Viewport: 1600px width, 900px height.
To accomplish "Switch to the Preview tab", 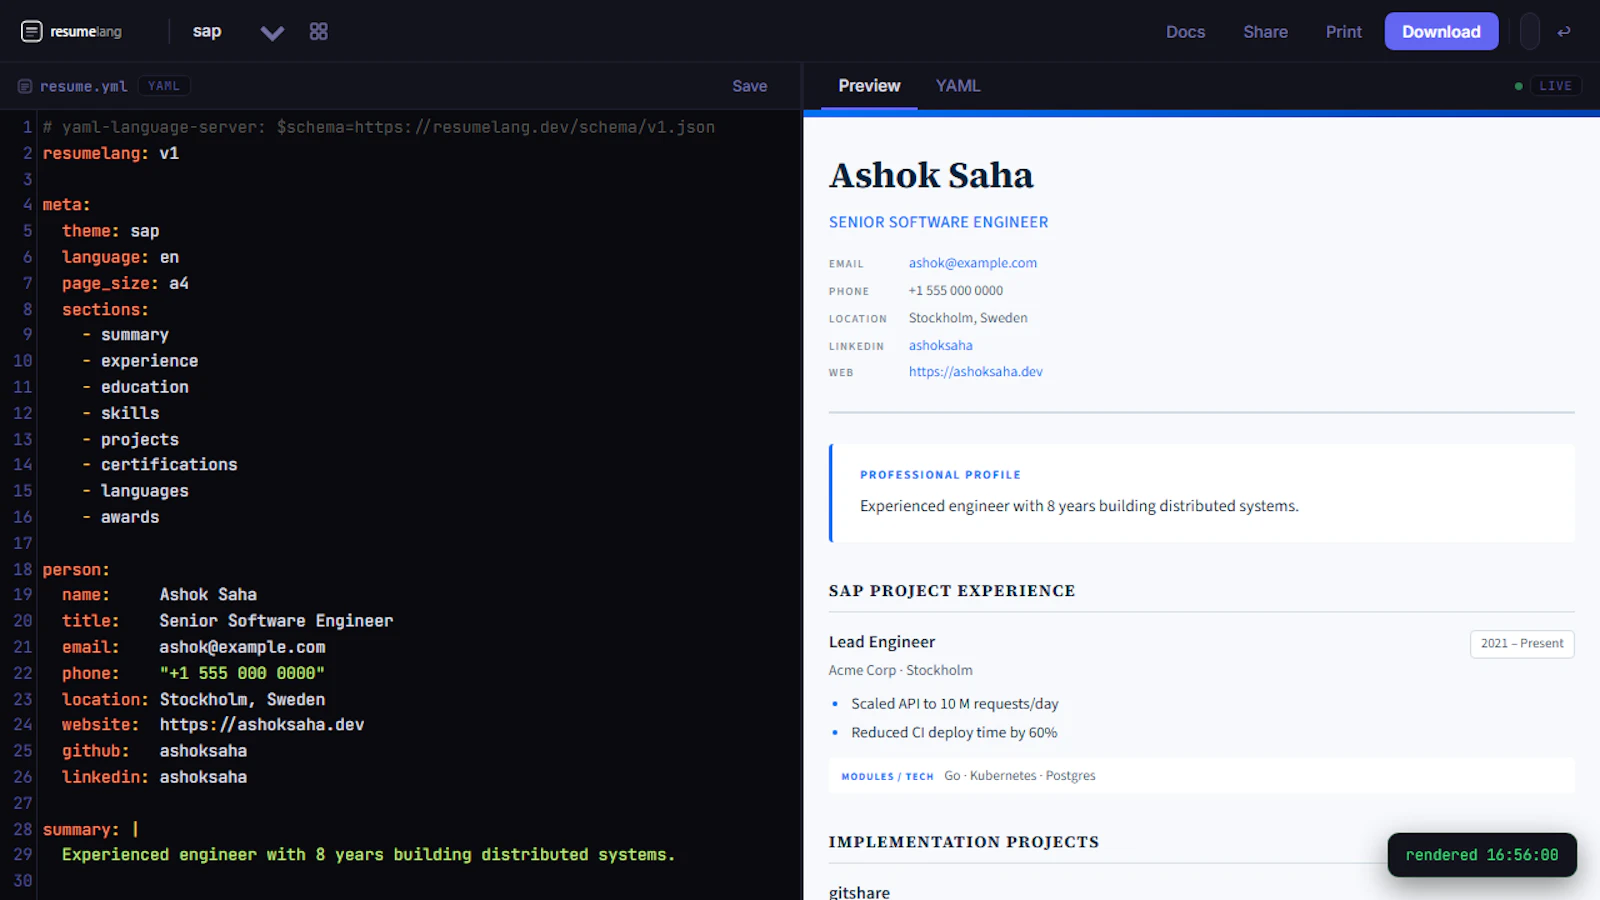I will click(869, 86).
